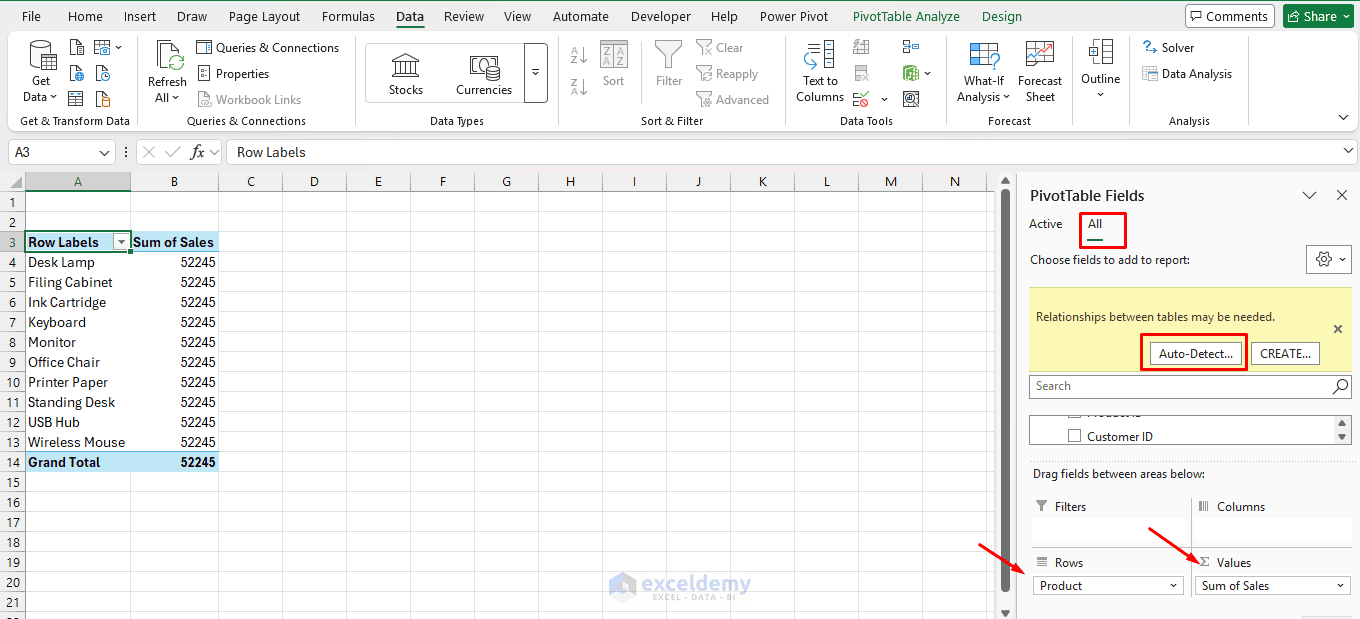Click the From Web icon
Viewport: 1360px width, 619px height.
coord(77,73)
